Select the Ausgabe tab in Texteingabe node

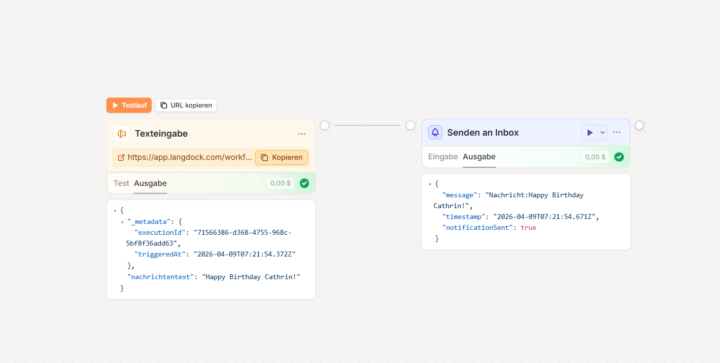click(x=150, y=183)
